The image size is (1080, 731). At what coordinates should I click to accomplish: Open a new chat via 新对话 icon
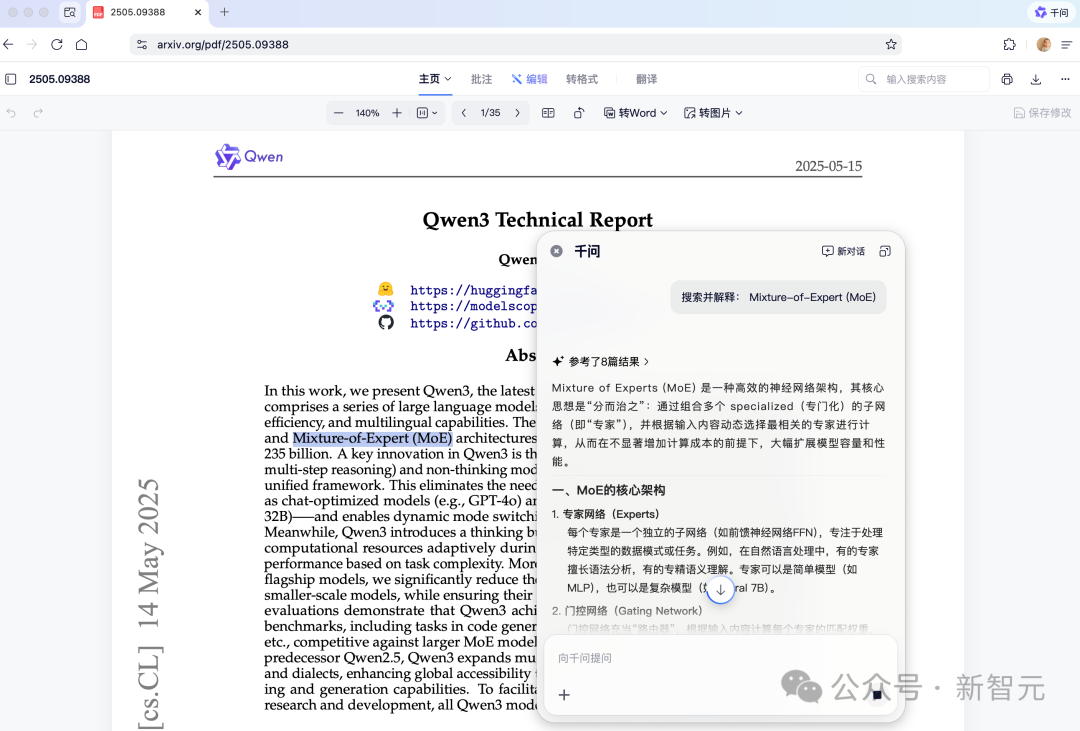(x=843, y=251)
